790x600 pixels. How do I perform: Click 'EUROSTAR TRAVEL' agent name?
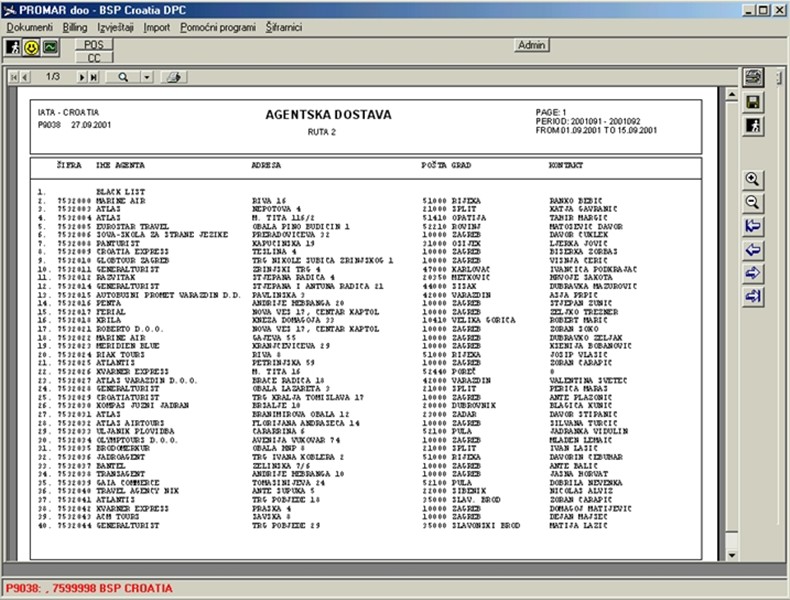(x=133, y=227)
